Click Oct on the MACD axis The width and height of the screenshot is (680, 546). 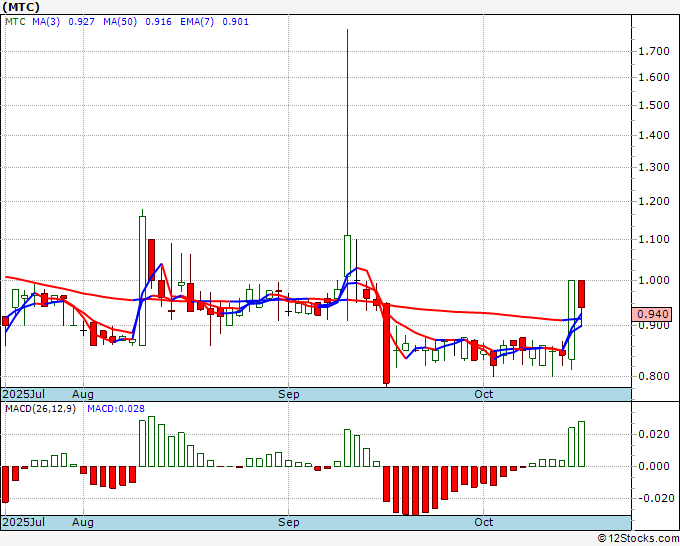[484, 522]
